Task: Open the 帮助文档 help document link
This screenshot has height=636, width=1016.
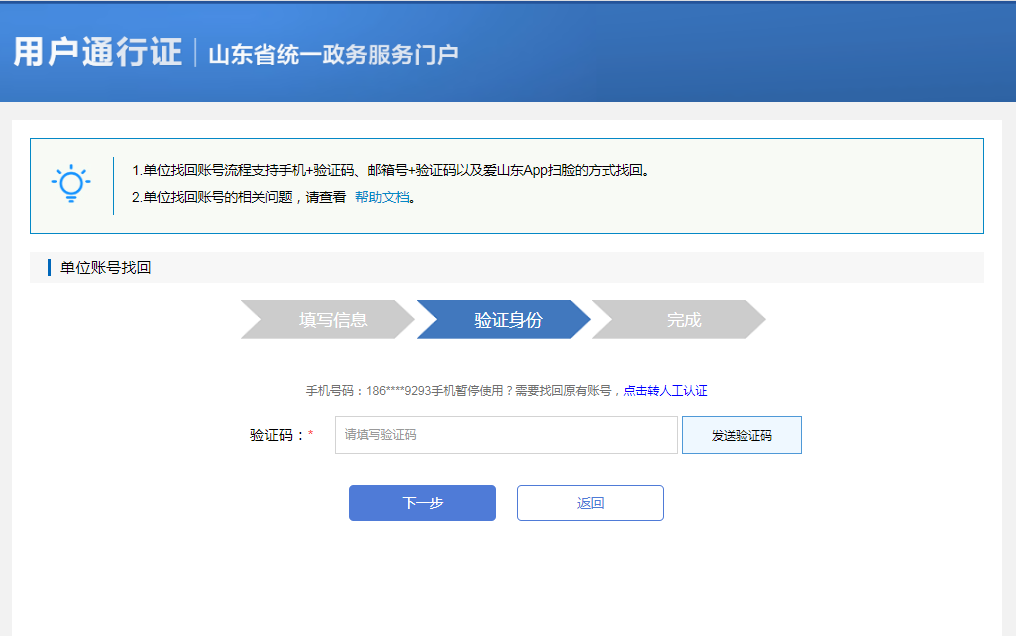Action: pos(382,198)
